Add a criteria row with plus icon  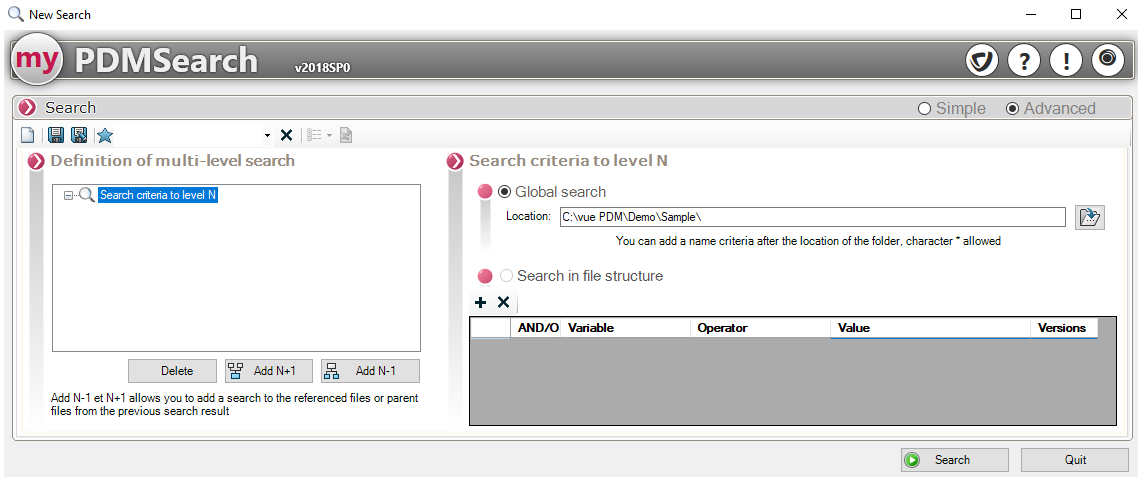[x=480, y=302]
